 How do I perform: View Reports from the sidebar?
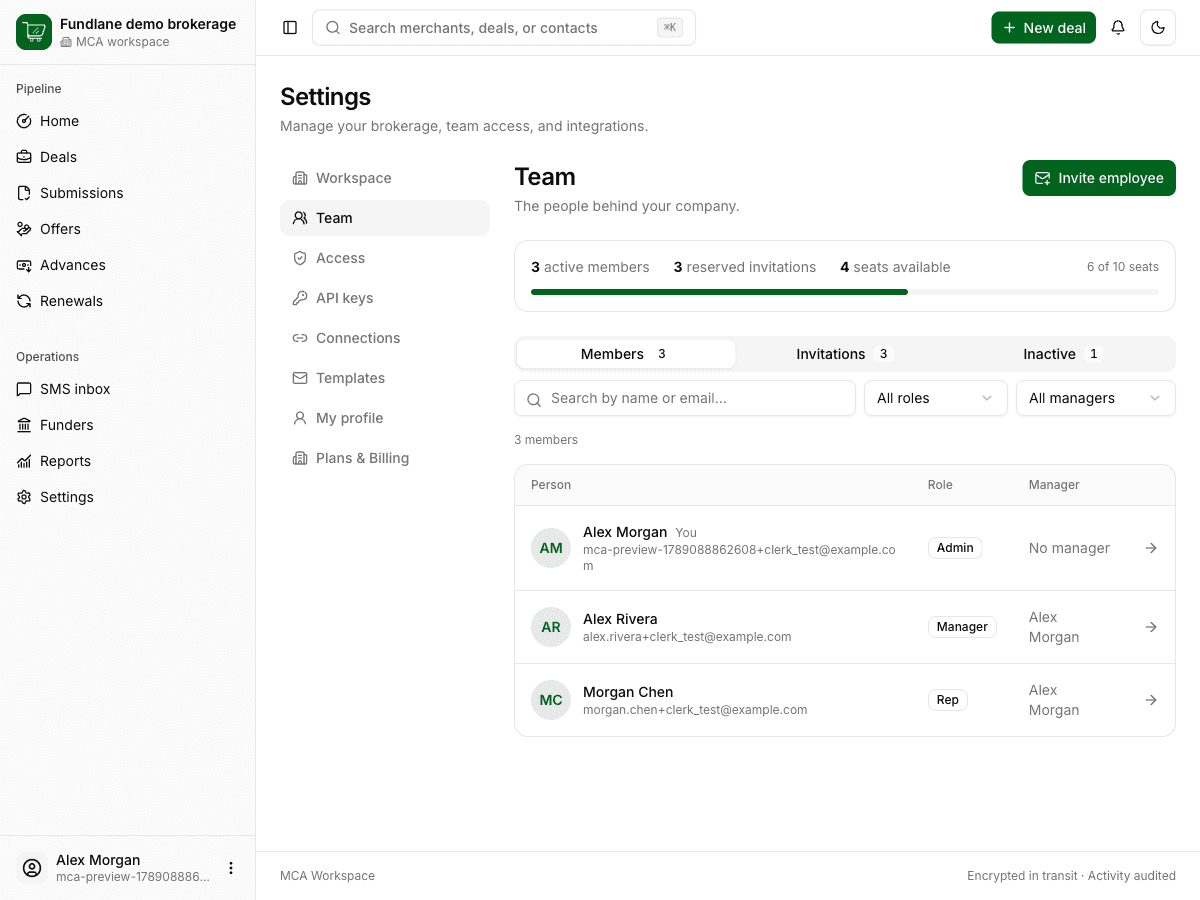click(127, 461)
